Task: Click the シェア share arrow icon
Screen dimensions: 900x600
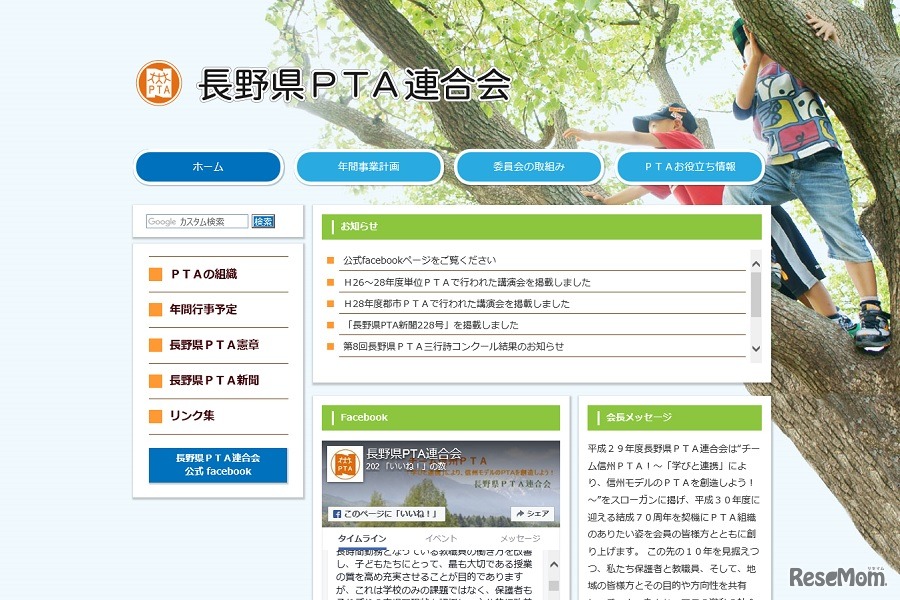Action: 520,513
